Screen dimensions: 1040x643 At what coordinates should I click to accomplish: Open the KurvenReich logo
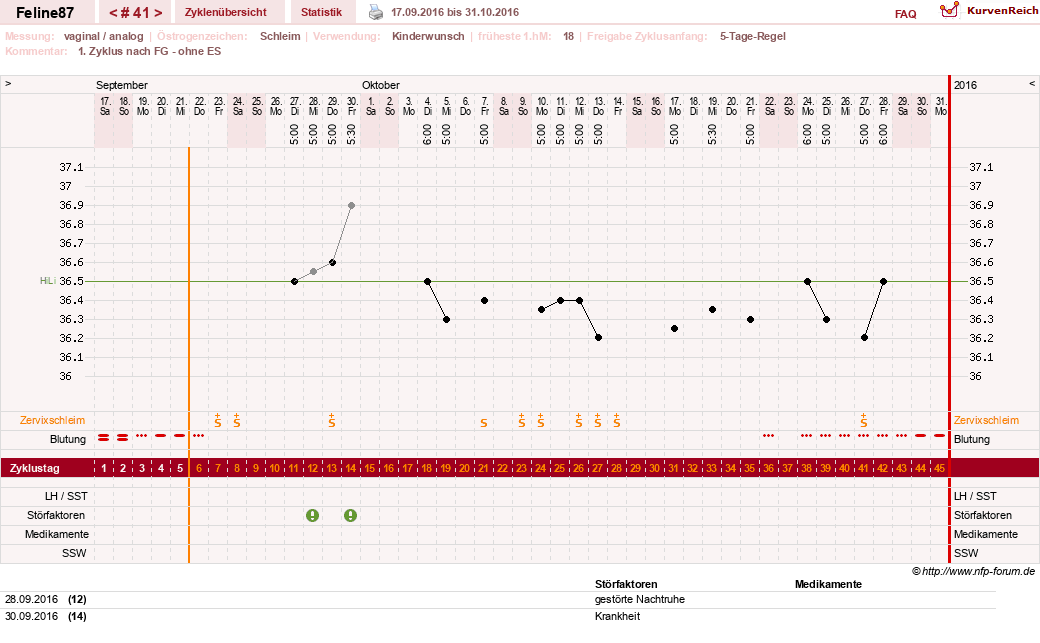[x=988, y=11]
